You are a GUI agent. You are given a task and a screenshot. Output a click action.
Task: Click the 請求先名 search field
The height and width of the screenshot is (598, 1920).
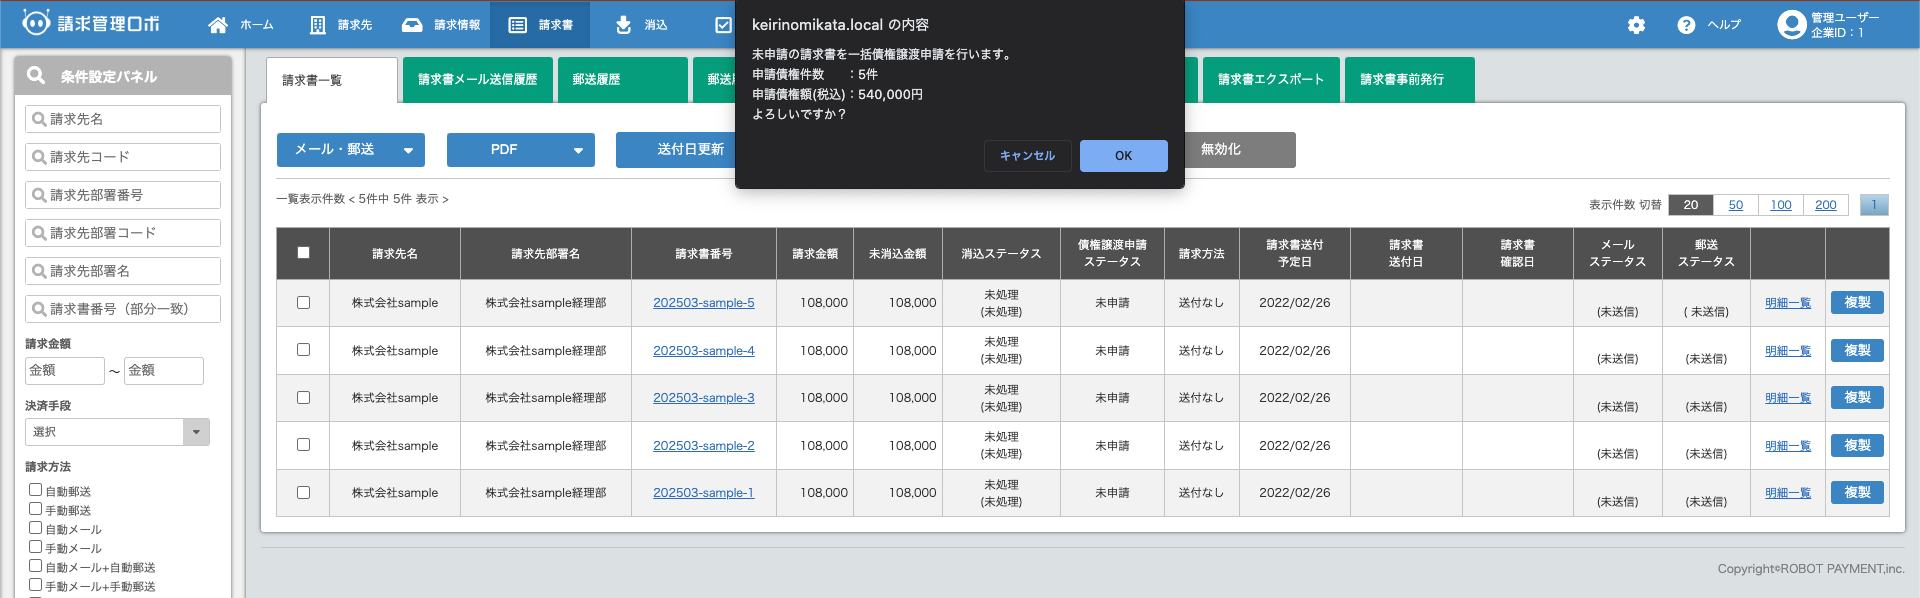coord(123,119)
